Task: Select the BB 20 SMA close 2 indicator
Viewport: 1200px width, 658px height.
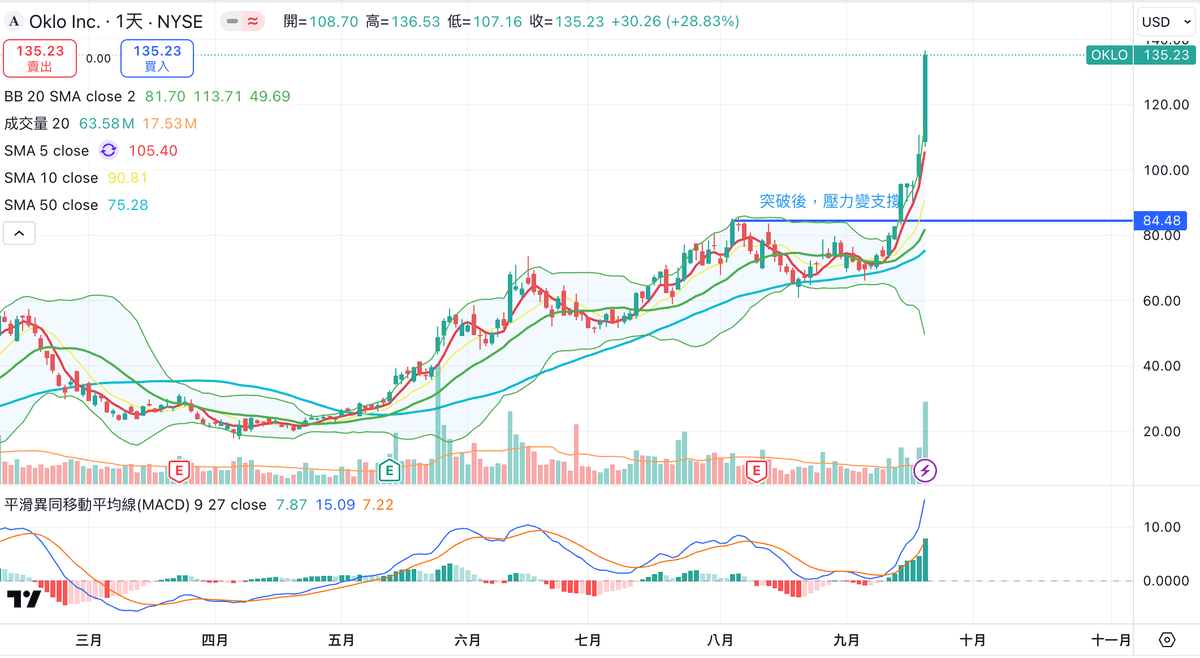Action: (x=70, y=97)
